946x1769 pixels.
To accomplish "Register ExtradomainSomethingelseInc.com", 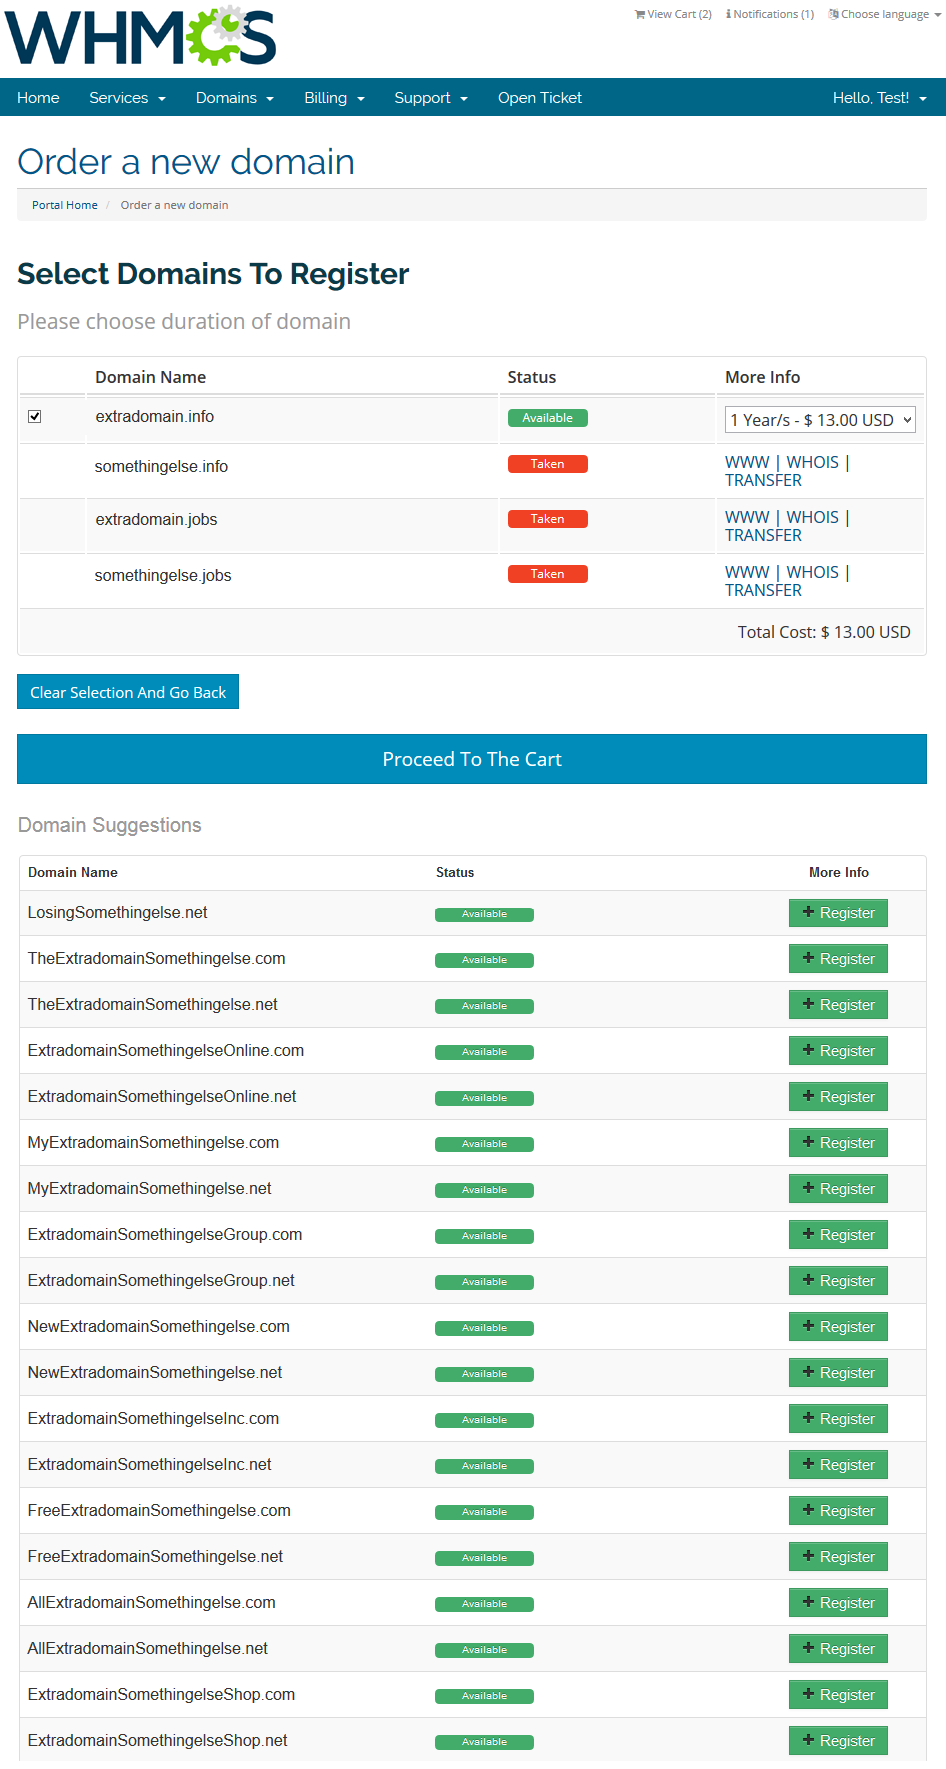I will 838,1419.
